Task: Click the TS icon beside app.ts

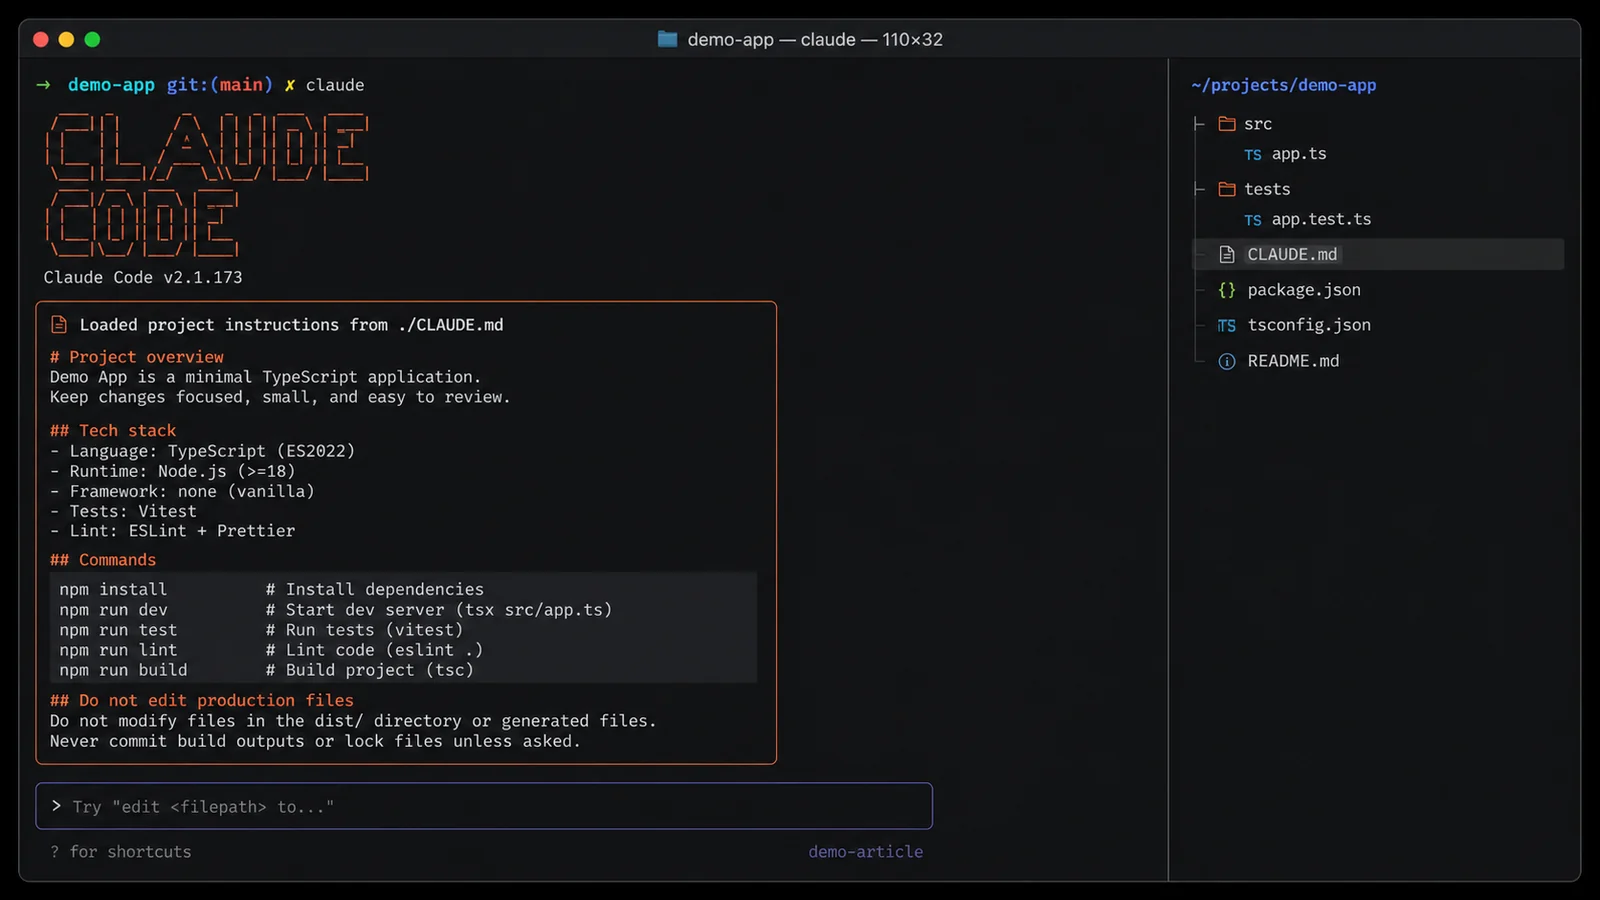Action: point(1253,155)
